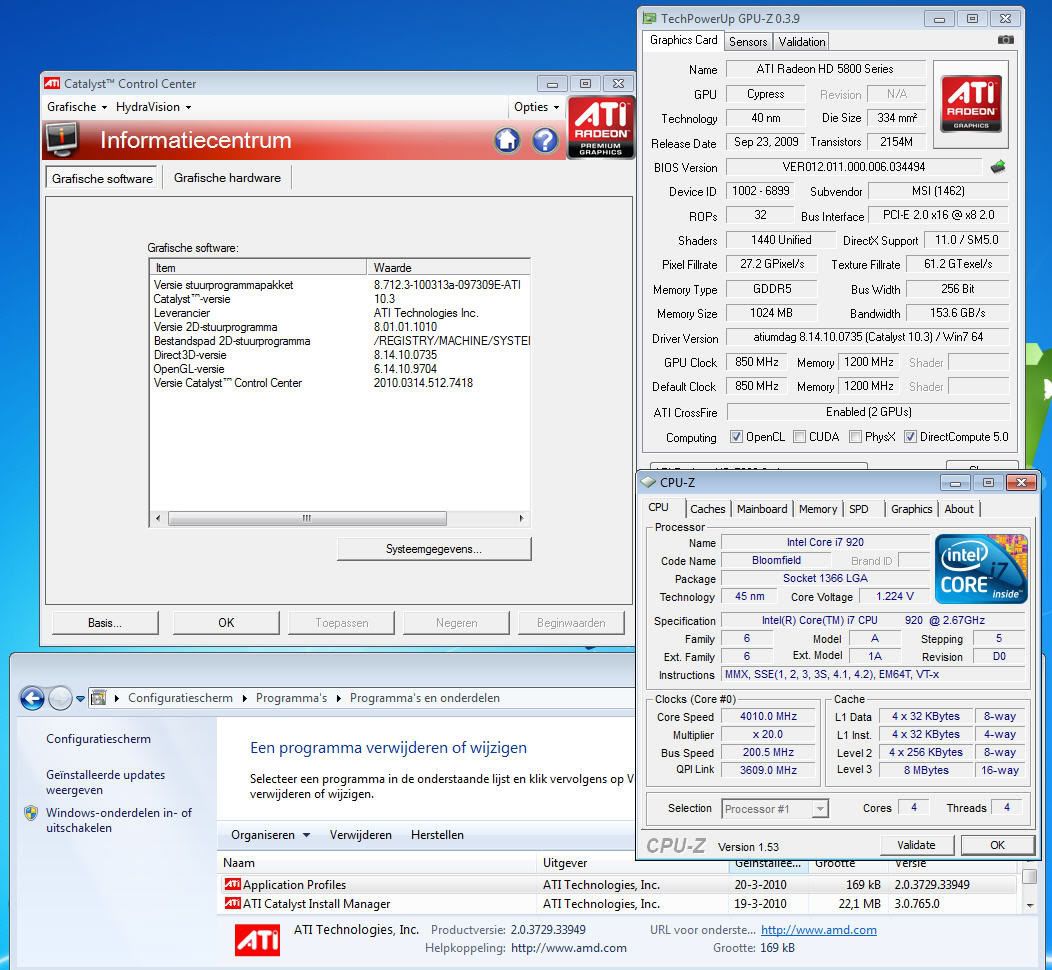The height and width of the screenshot is (970, 1052).
Task: Click the Naam column header
Action: [x=379, y=863]
